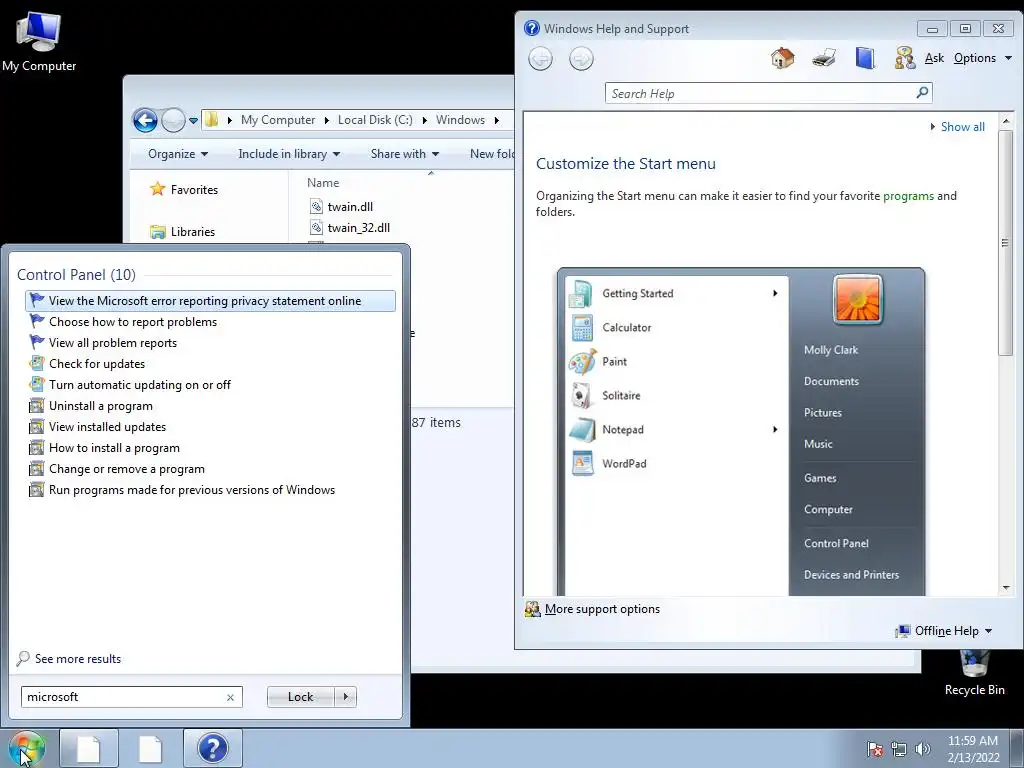Screen dimensions: 1024x768
Task: Click Explorer back navigation arrow
Action: 145,120
